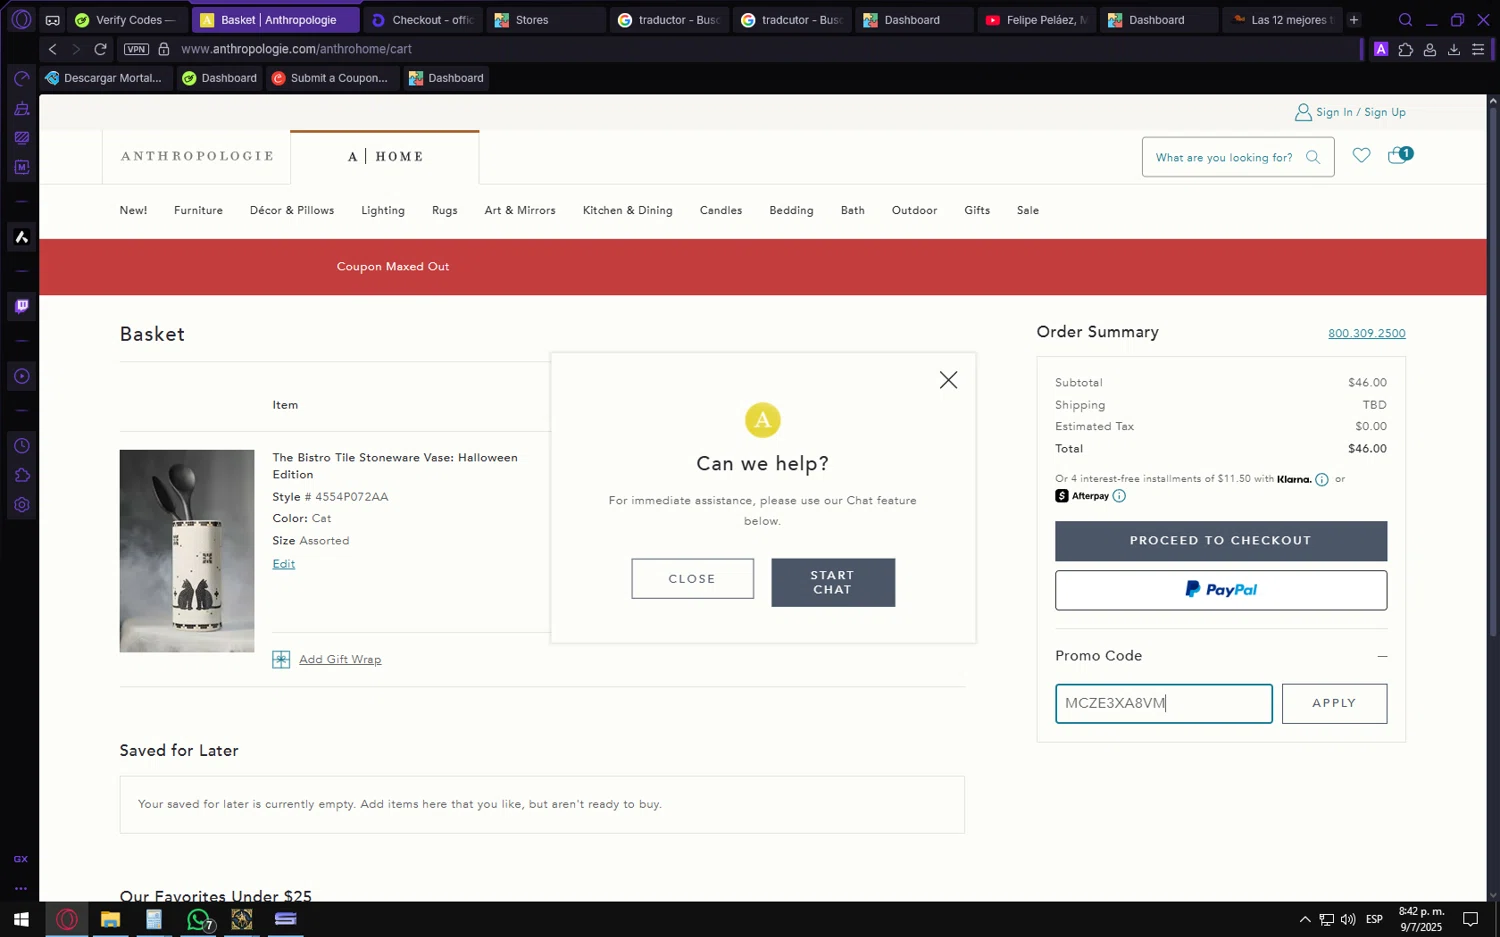Viewport: 1500px width, 937px height.
Task: Open the purple A extension icon
Action: coord(1381,49)
